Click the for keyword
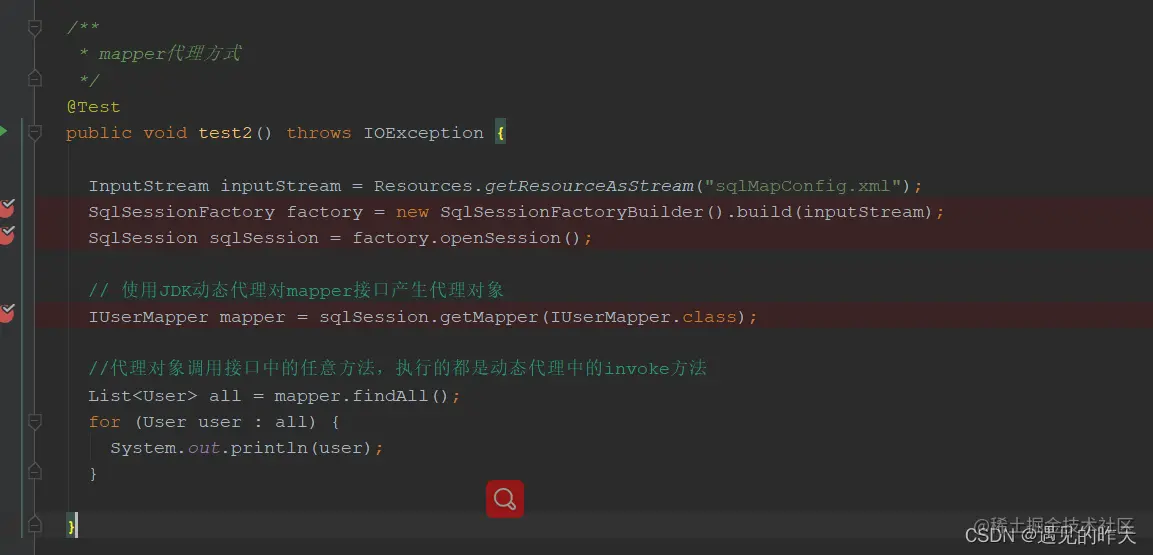 [x=104, y=422]
